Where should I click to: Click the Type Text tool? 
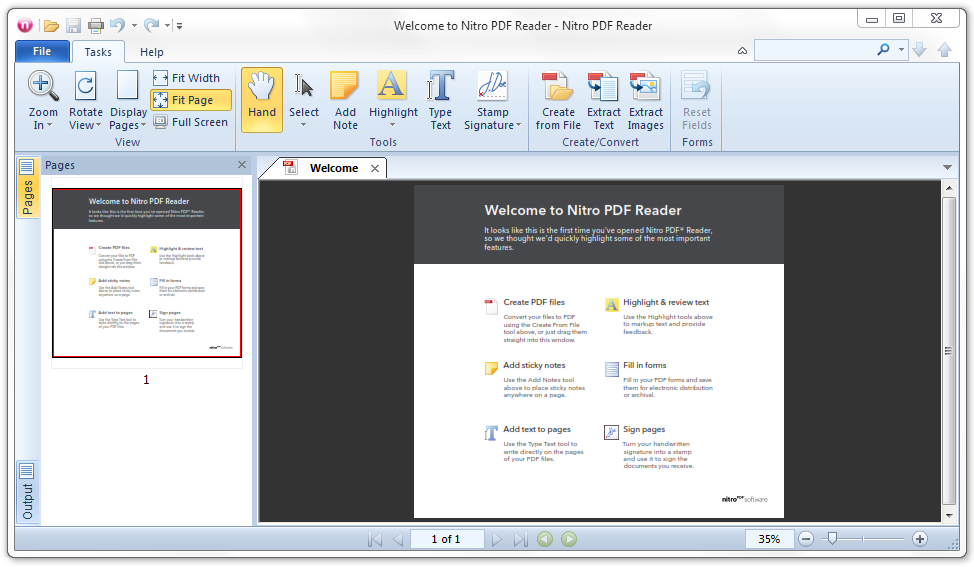pos(440,101)
